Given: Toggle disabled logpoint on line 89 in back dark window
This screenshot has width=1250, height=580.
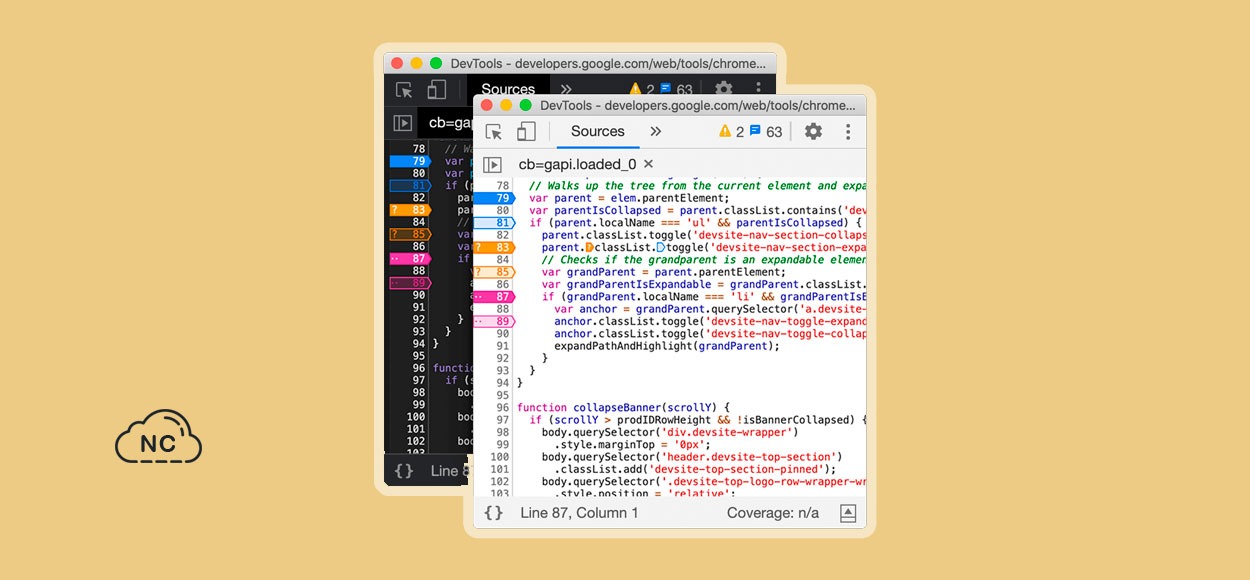Looking at the screenshot, I should (410, 283).
